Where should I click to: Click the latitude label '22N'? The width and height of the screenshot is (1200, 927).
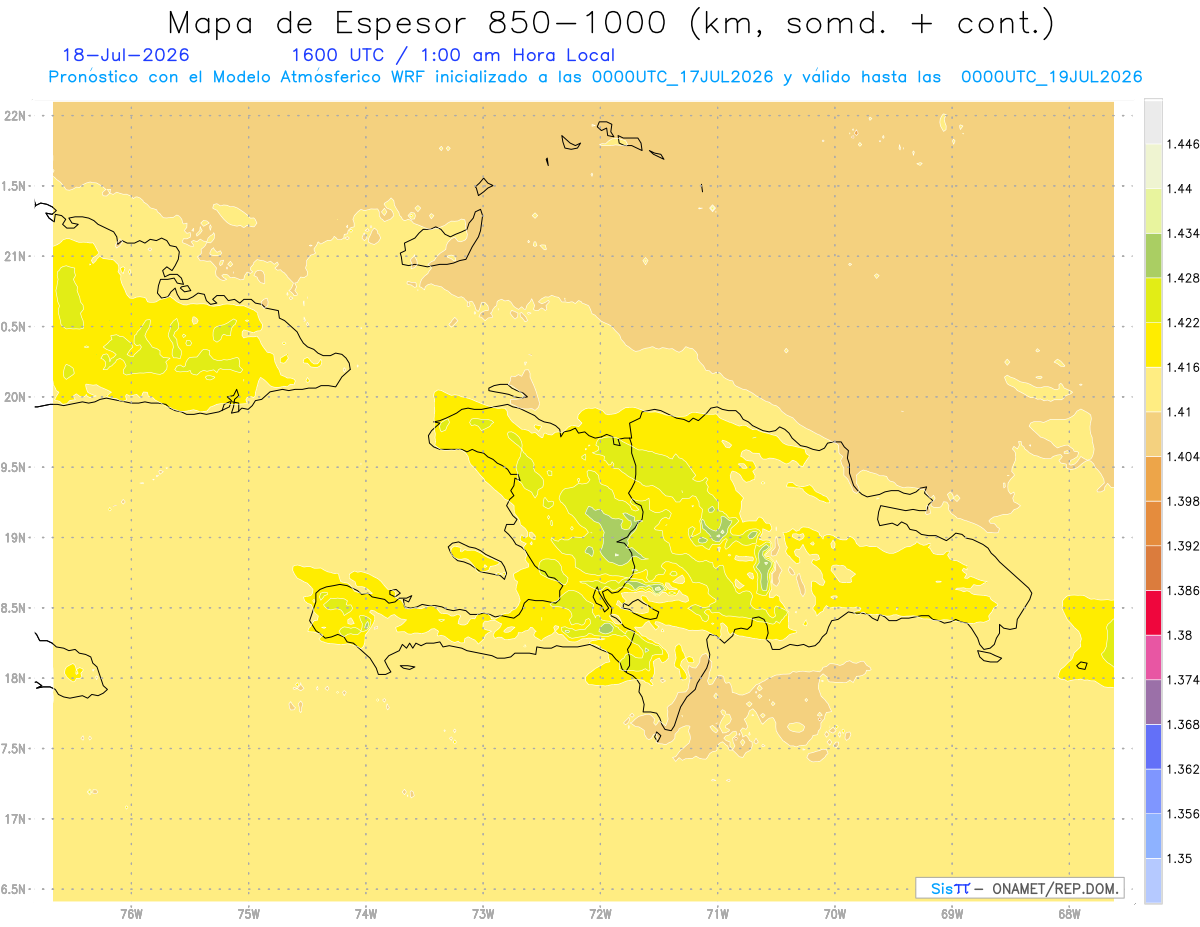(x=15, y=116)
